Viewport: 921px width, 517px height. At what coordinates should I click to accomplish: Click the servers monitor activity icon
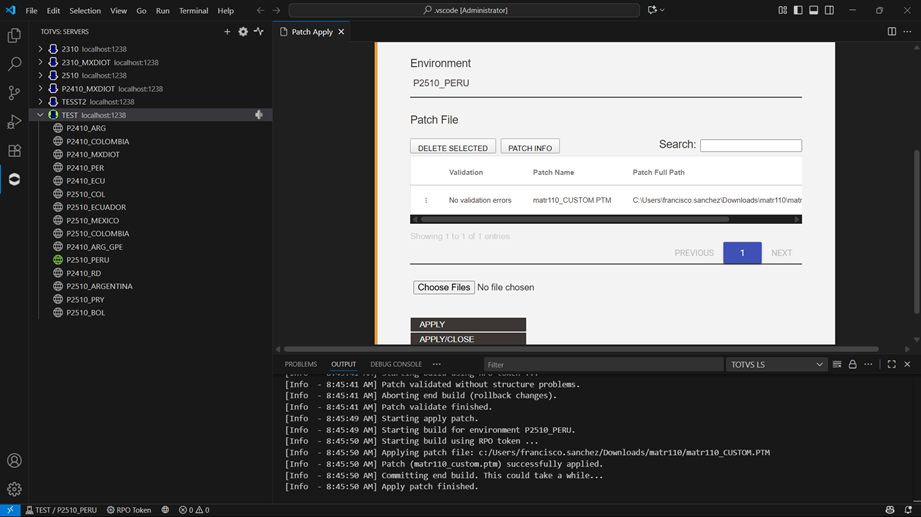point(259,32)
